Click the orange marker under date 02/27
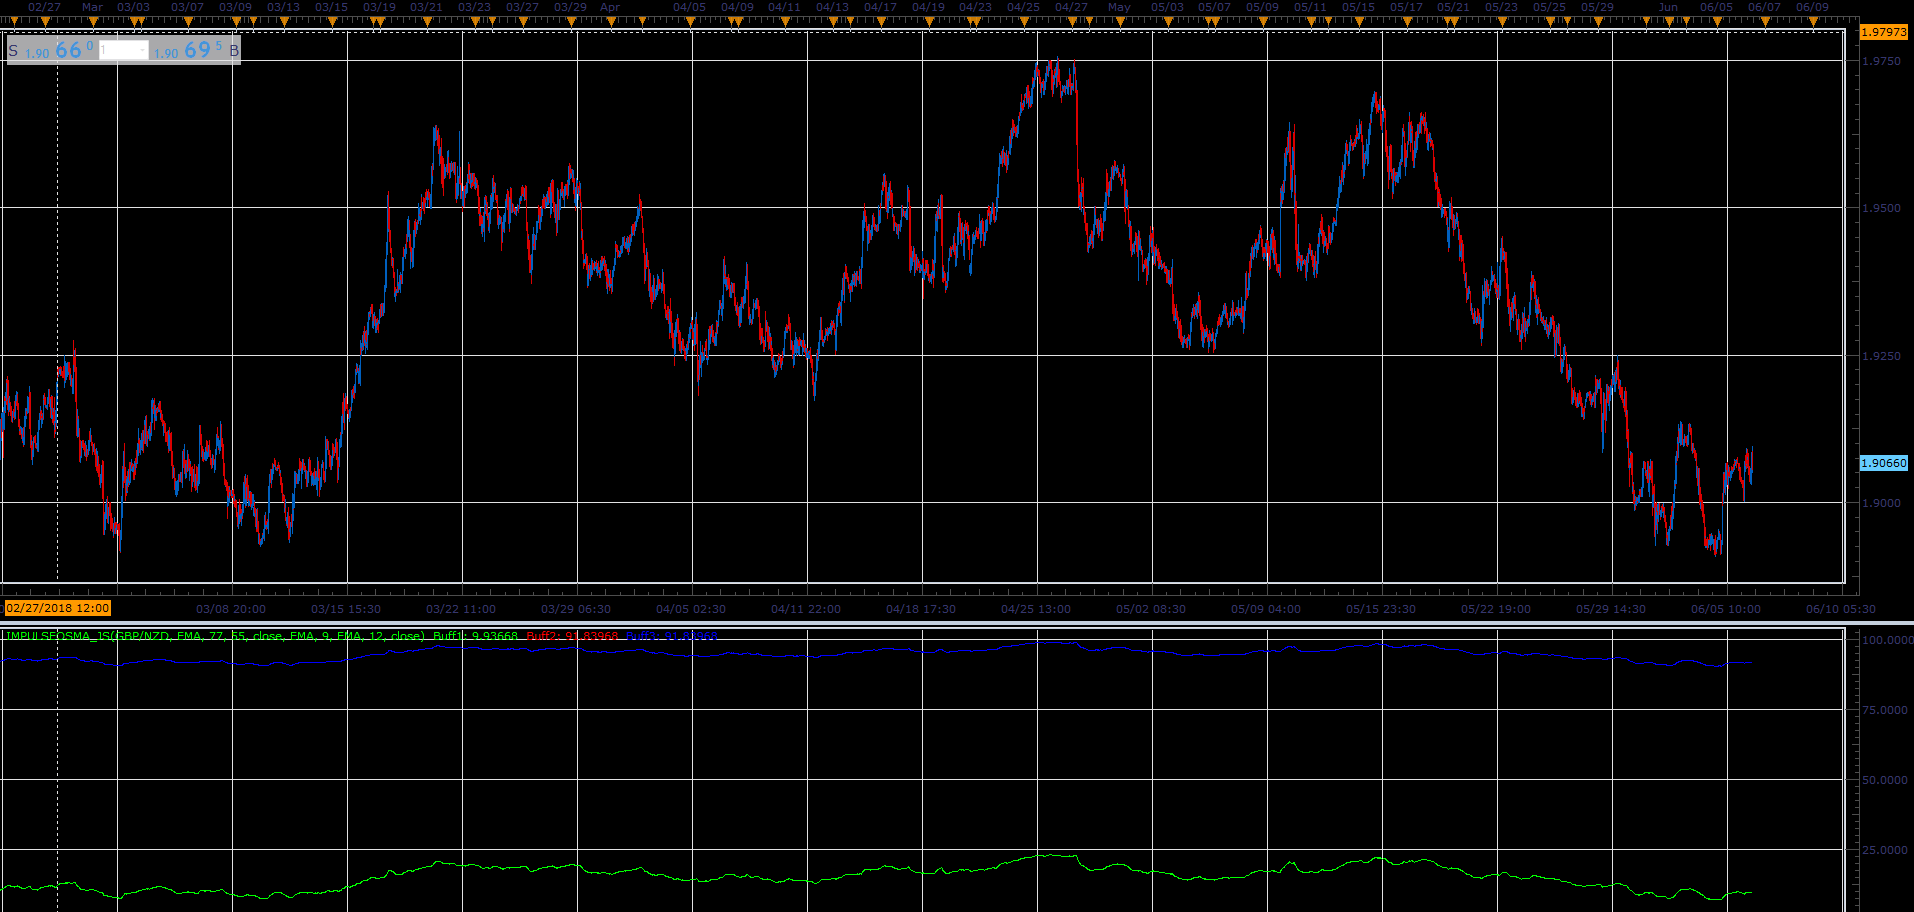 click(45, 22)
